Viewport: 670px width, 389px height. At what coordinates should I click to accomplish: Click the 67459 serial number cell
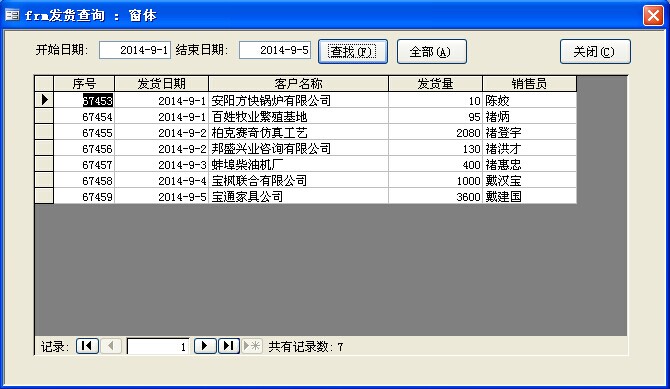coord(84,197)
